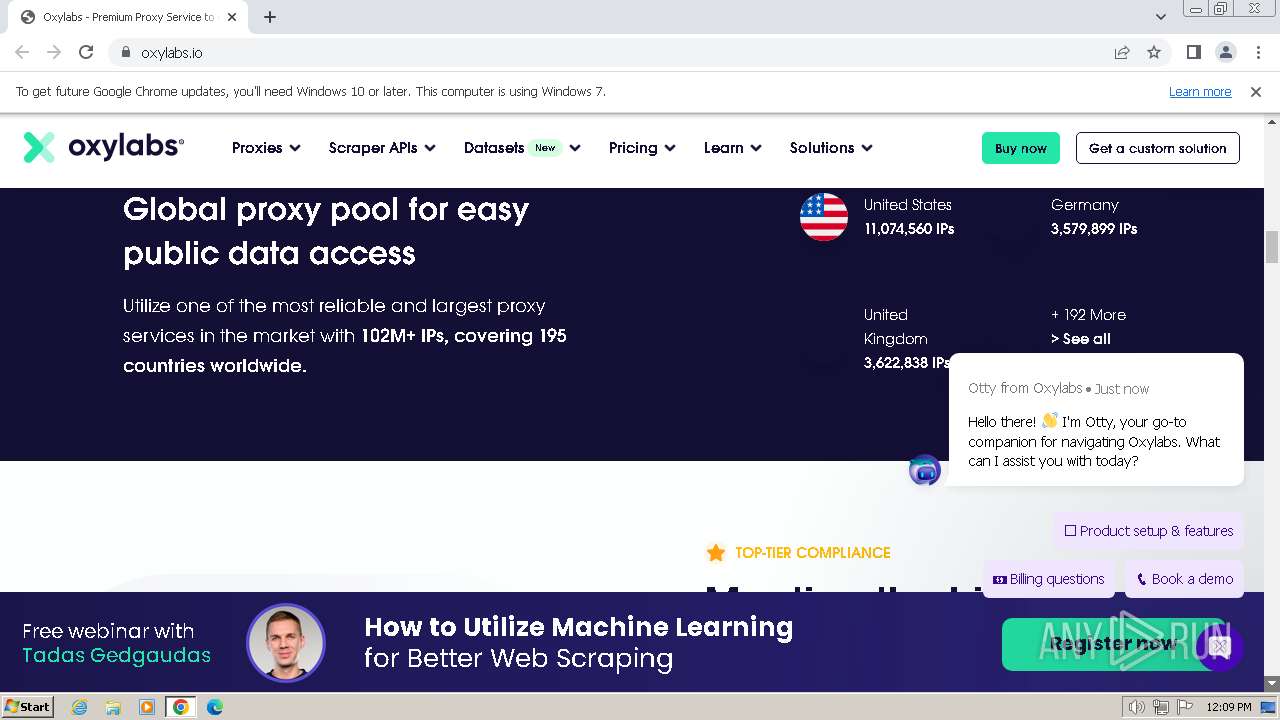Choose Book a demo chat option
This screenshot has height=720, width=1280.
point(1185,579)
